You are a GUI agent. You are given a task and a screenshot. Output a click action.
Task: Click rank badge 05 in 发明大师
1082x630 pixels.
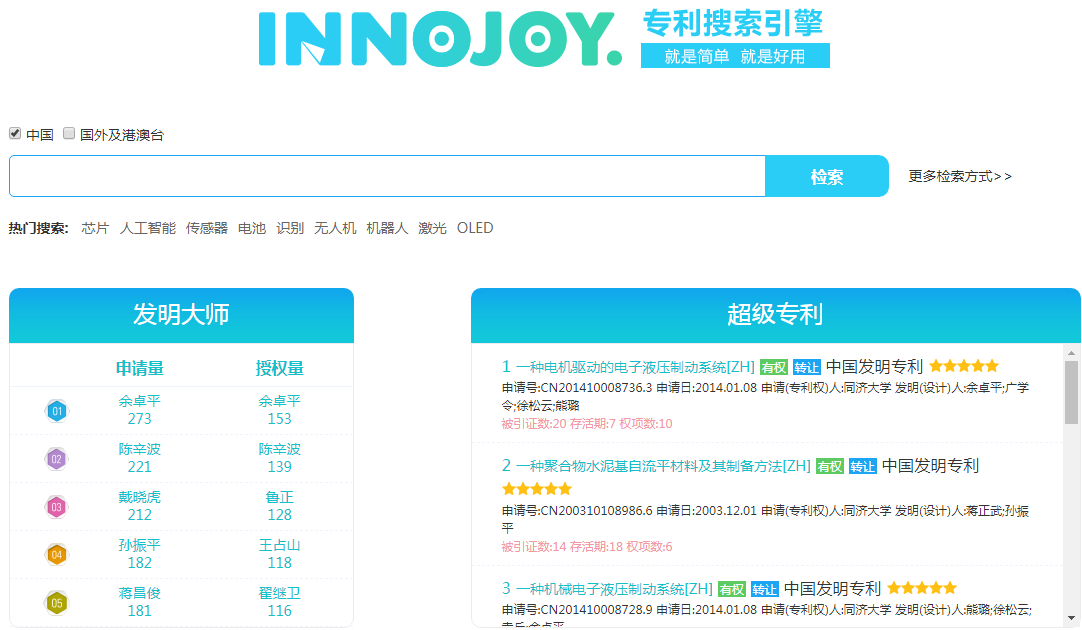(57, 603)
